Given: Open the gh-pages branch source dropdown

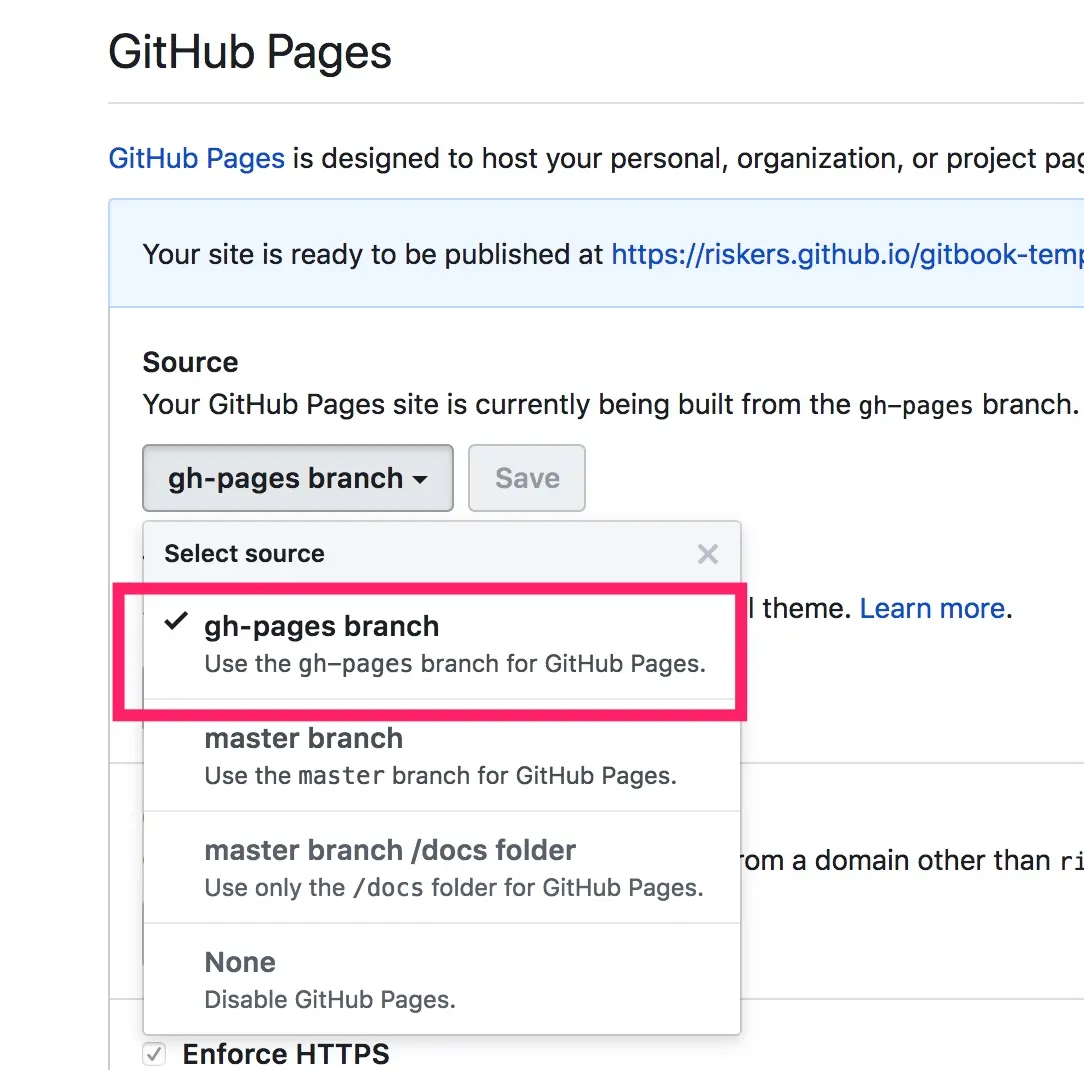Looking at the screenshot, I should (298, 478).
